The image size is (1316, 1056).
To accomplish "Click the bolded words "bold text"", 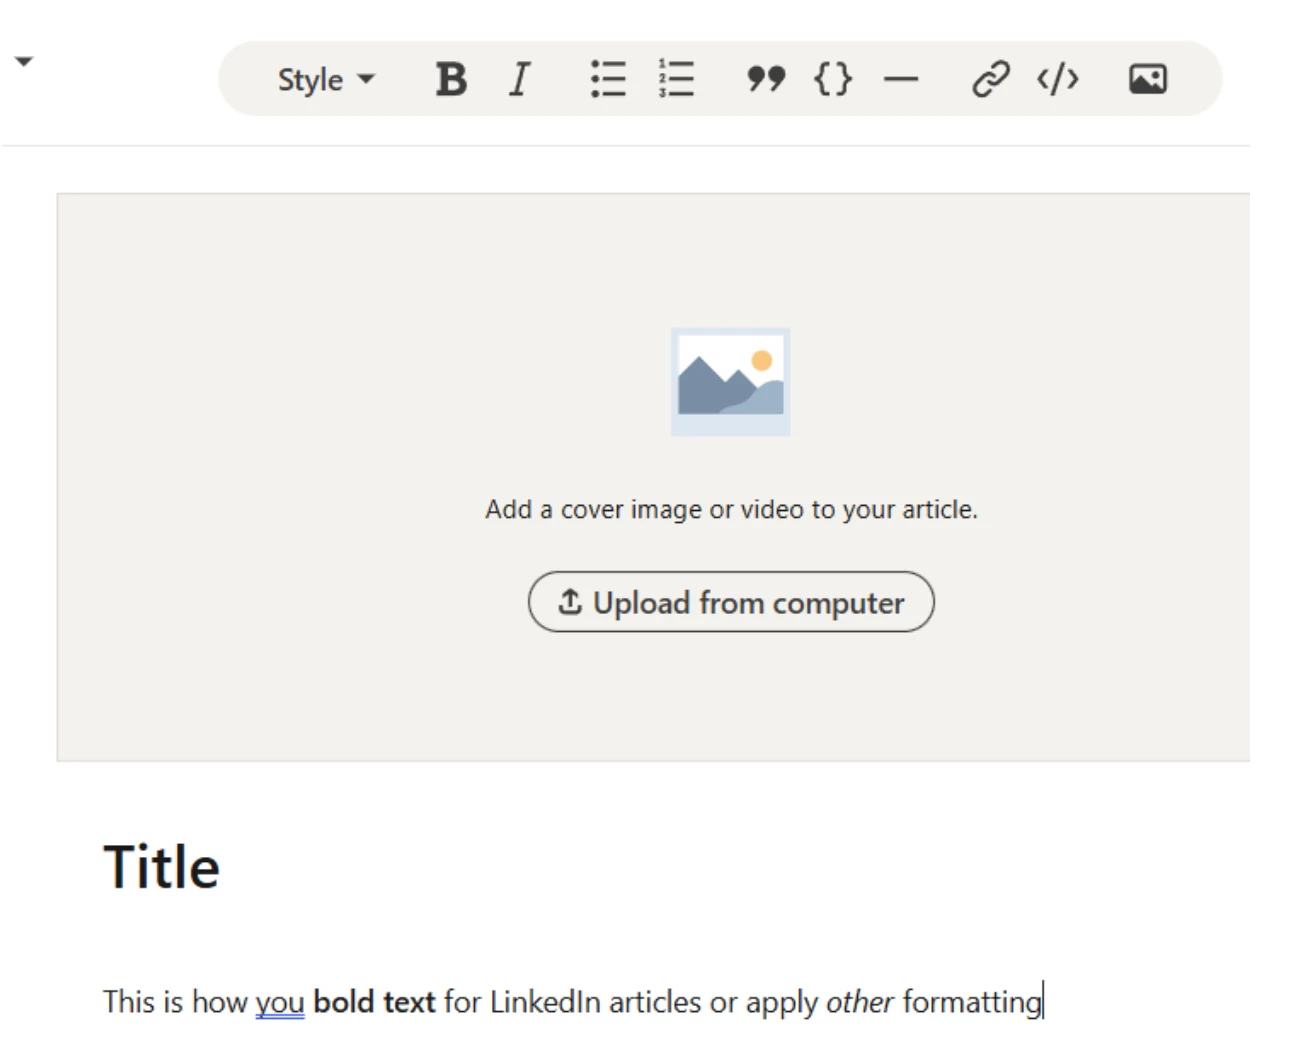I will tap(374, 1002).
